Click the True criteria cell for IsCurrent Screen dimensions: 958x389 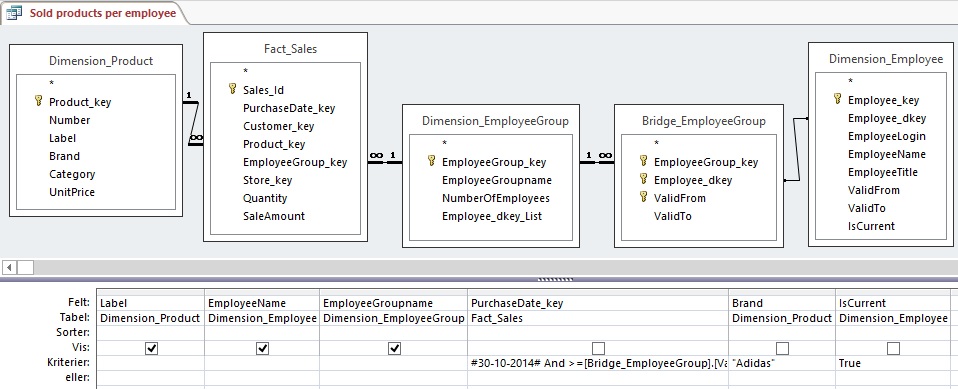893,363
